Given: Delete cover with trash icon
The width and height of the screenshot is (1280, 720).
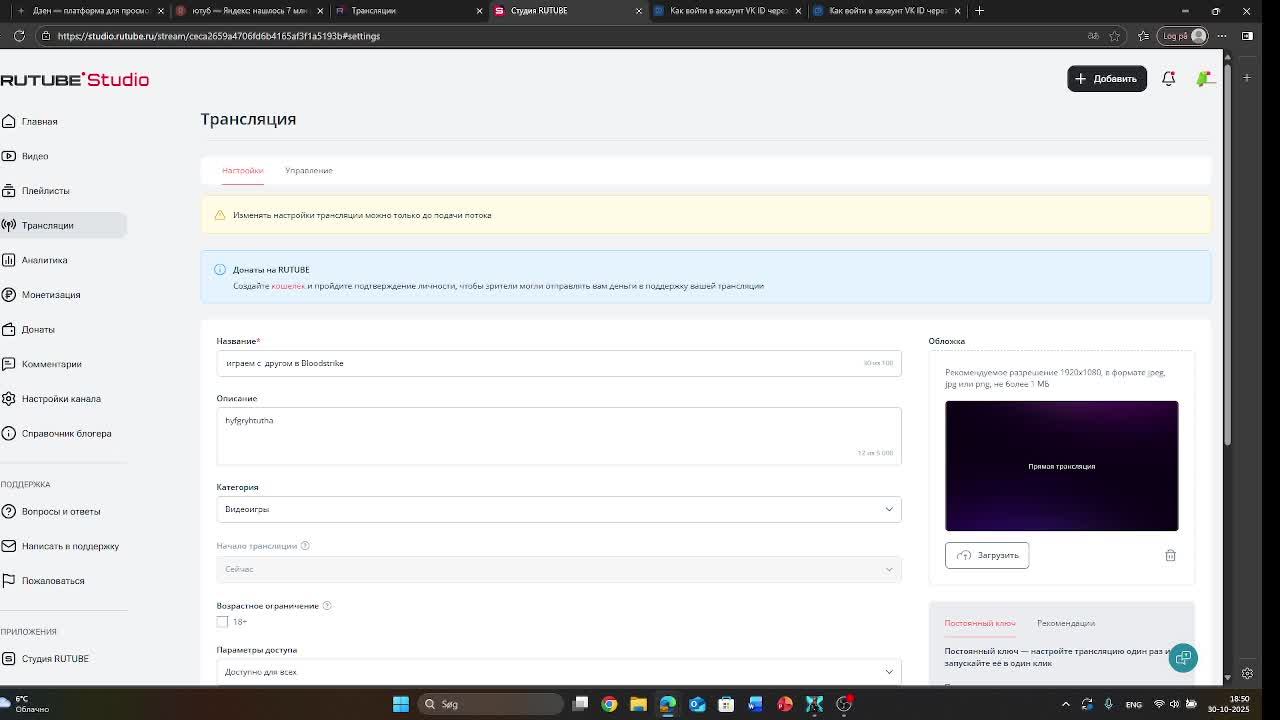Looking at the screenshot, I should click(x=1170, y=555).
